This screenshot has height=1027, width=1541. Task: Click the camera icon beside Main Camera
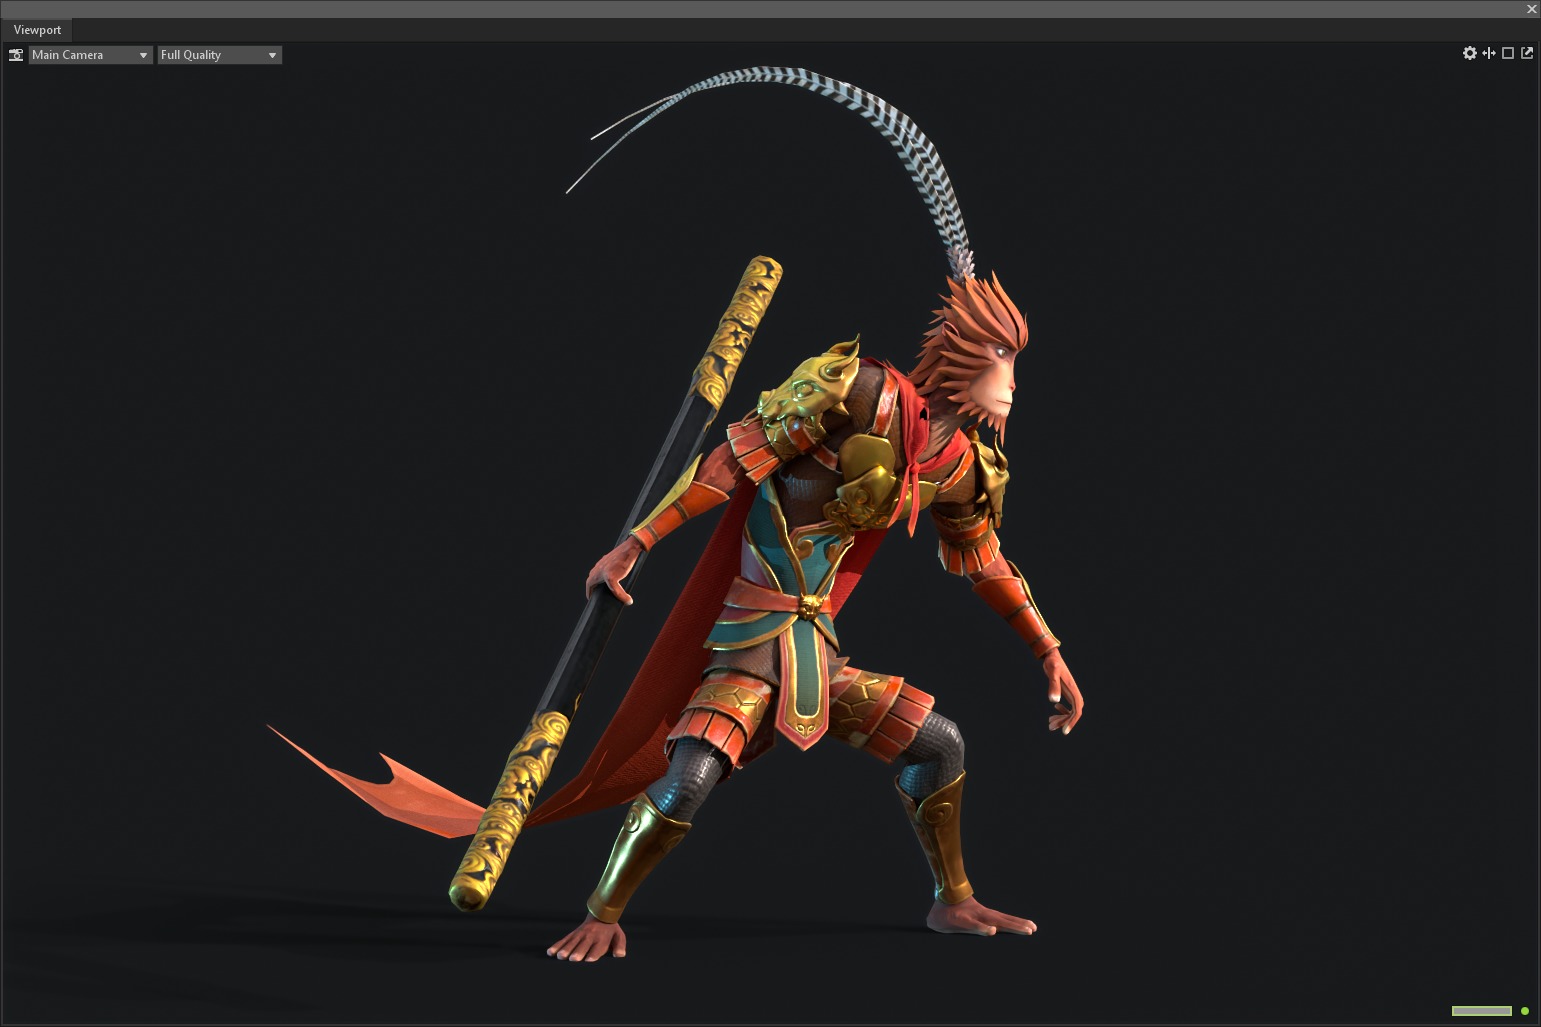click(16, 55)
